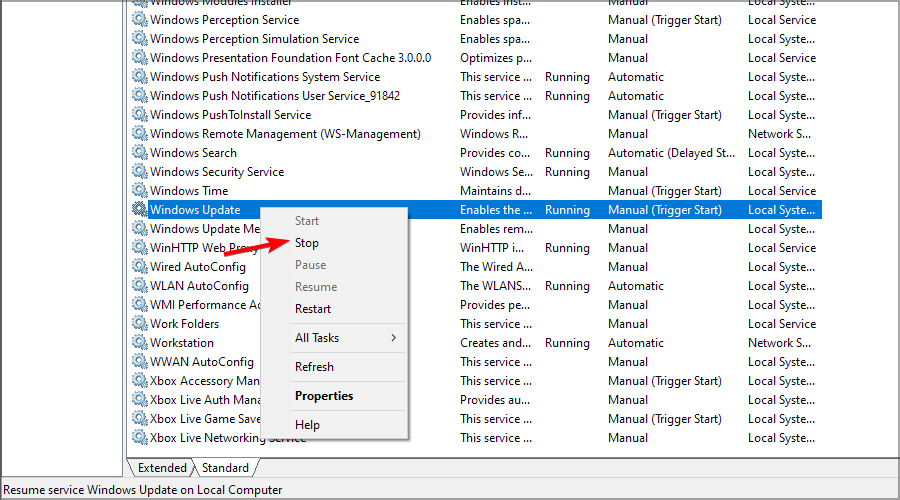Select Wired AutoConfig service name
This screenshot has height=500, width=900.
[x=197, y=267]
